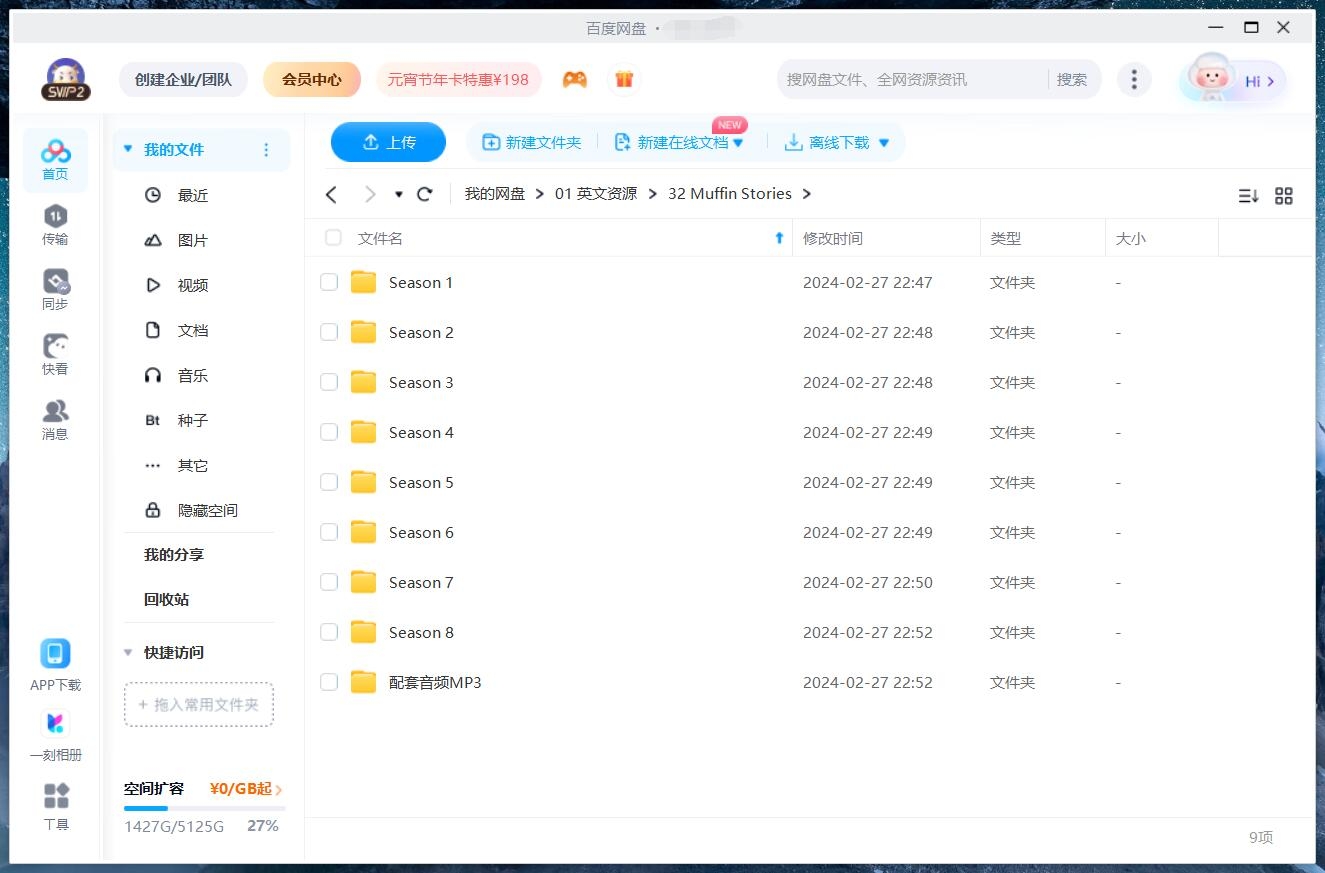Go to 01 英文资源 in the breadcrumb
The width and height of the screenshot is (1325, 873).
point(597,193)
